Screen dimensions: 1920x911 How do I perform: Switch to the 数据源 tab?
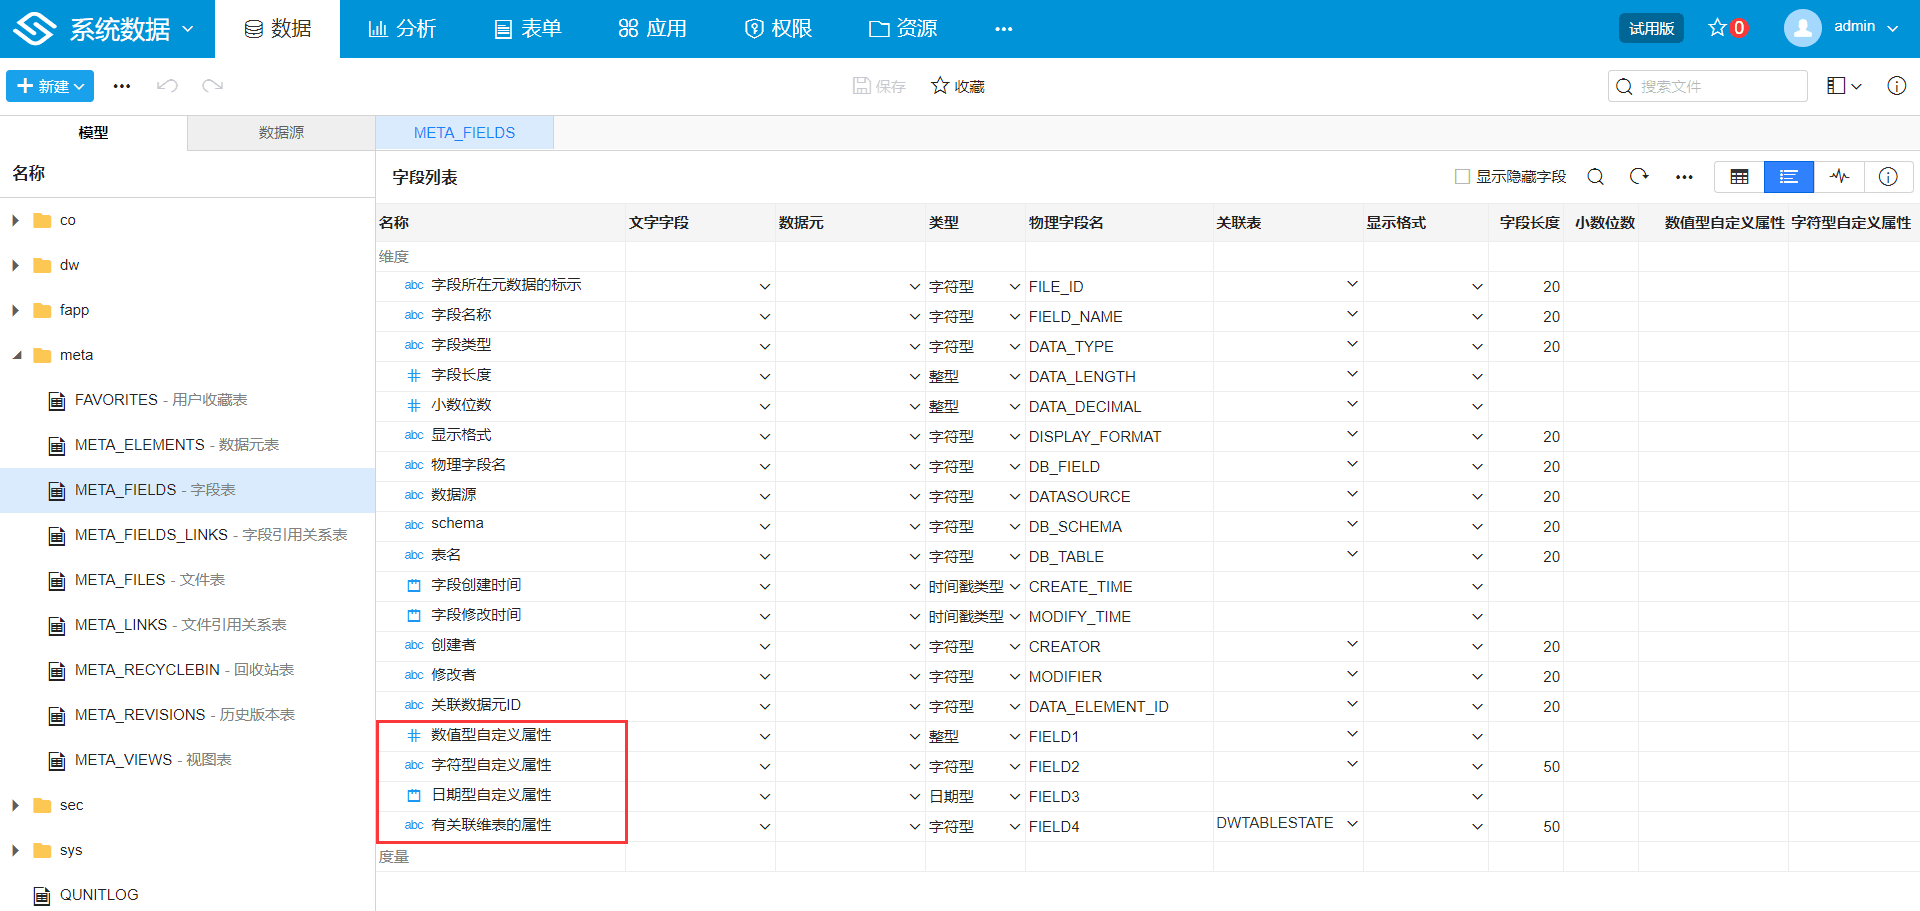(x=281, y=133)
